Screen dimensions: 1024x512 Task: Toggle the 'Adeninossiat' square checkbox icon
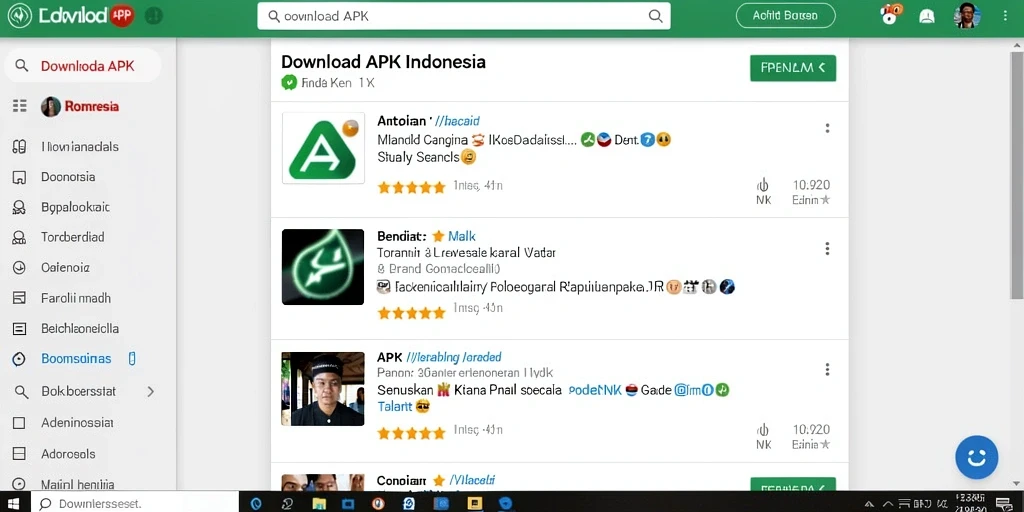(x=20, y=423)
